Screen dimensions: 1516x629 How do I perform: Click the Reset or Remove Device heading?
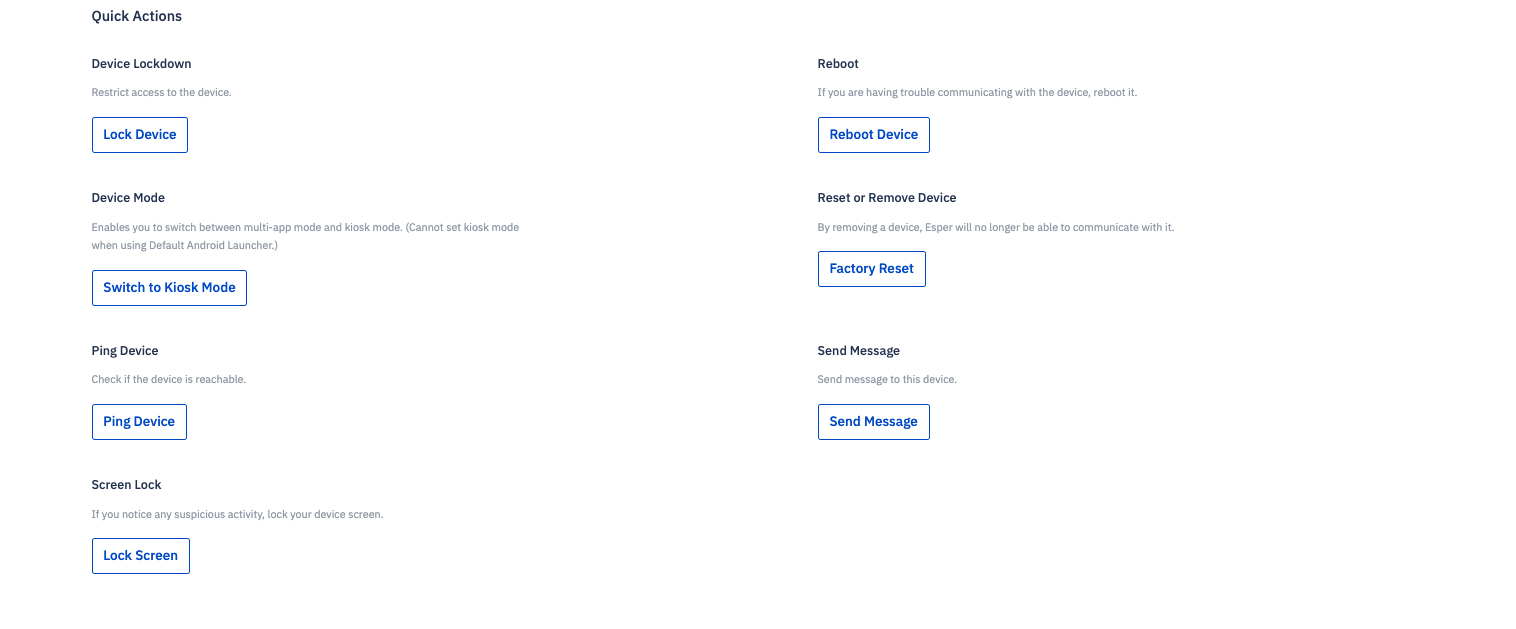(886, 197)
